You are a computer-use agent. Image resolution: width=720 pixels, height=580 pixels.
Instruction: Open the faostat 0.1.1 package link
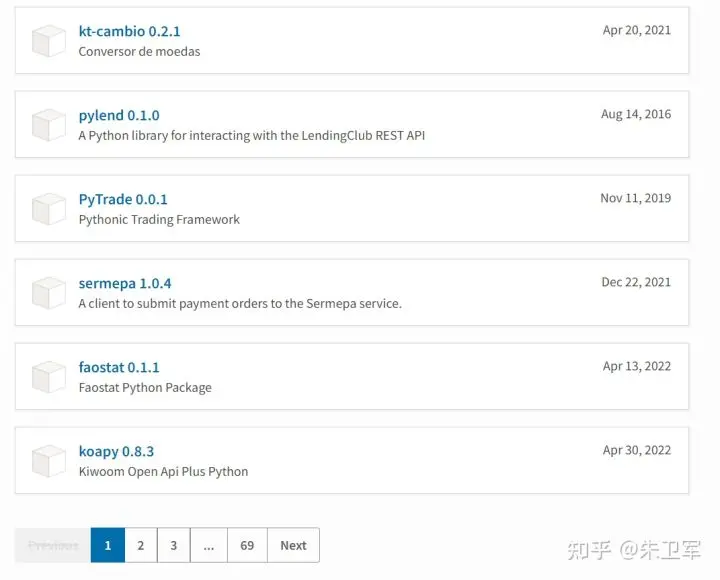pyautogui.click(x=118, y=367)
